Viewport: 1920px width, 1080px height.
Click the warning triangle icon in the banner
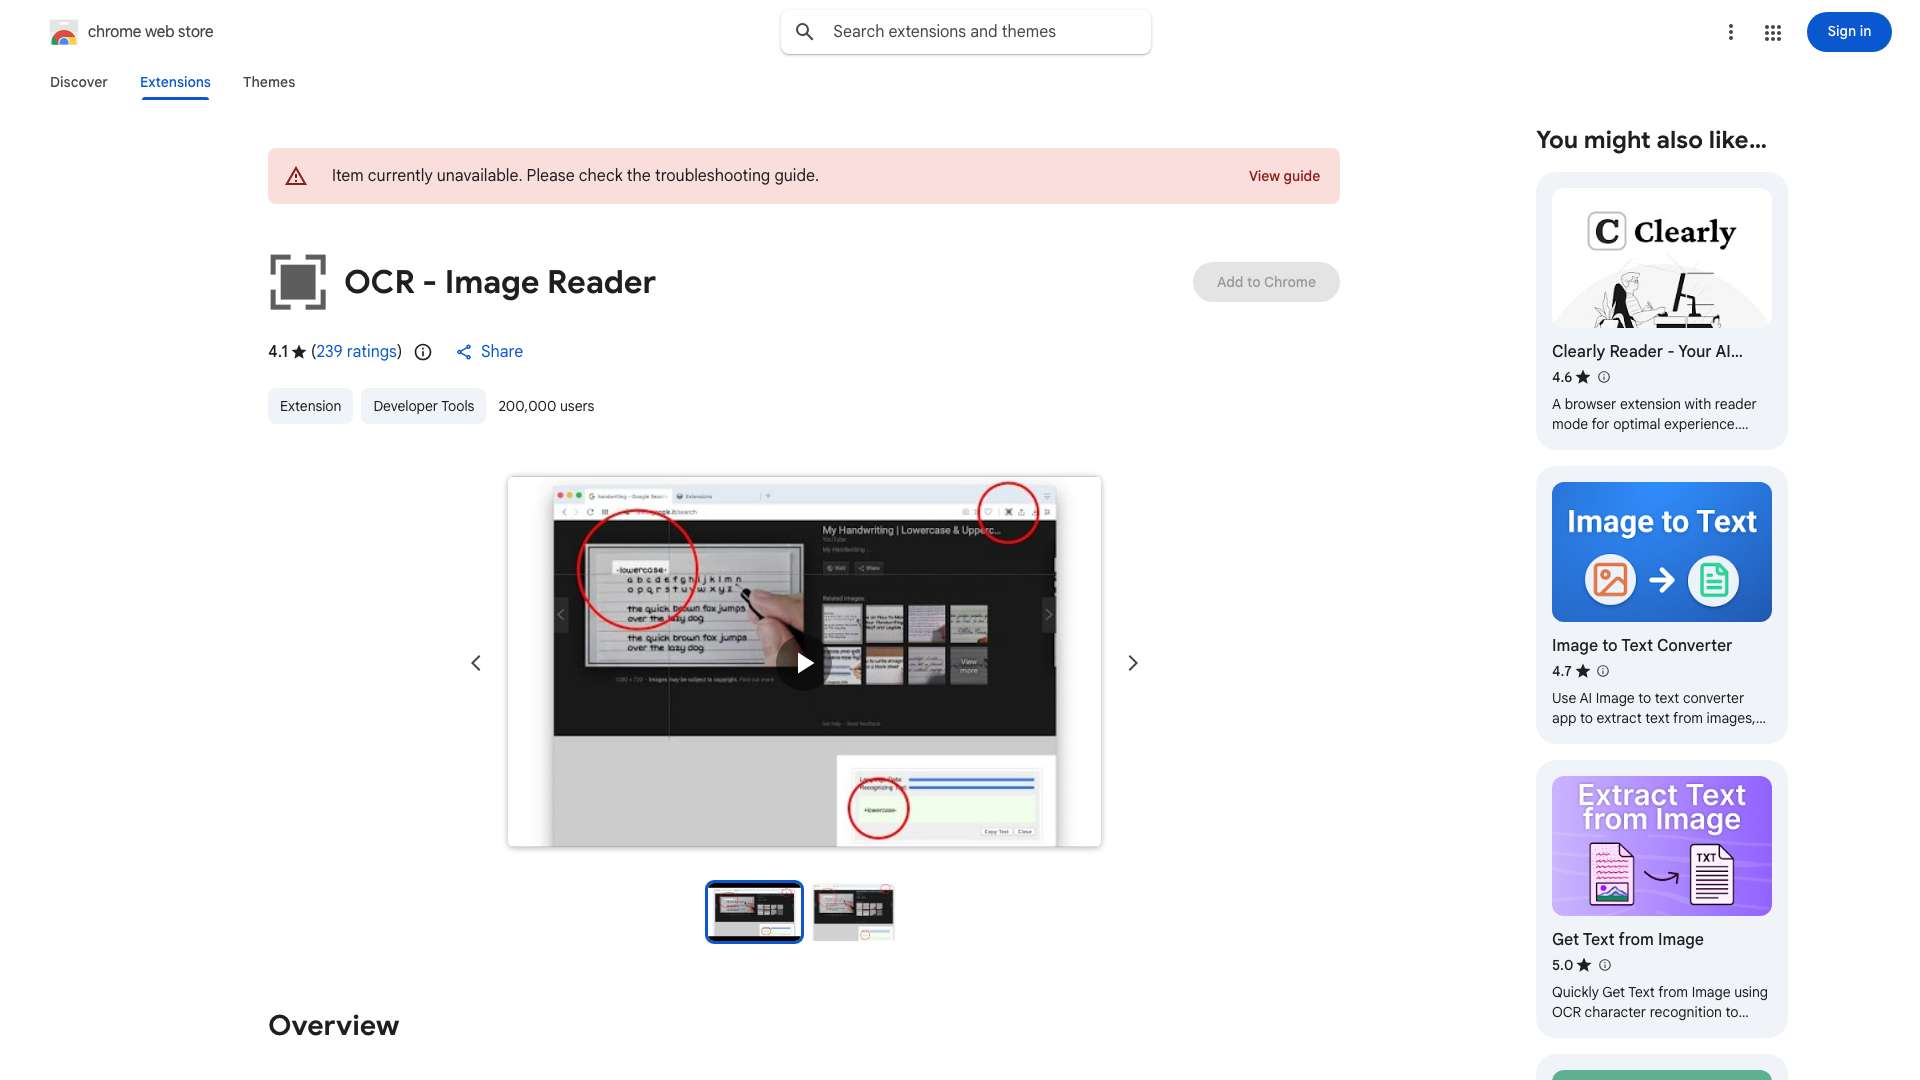(x=296, y=176)
